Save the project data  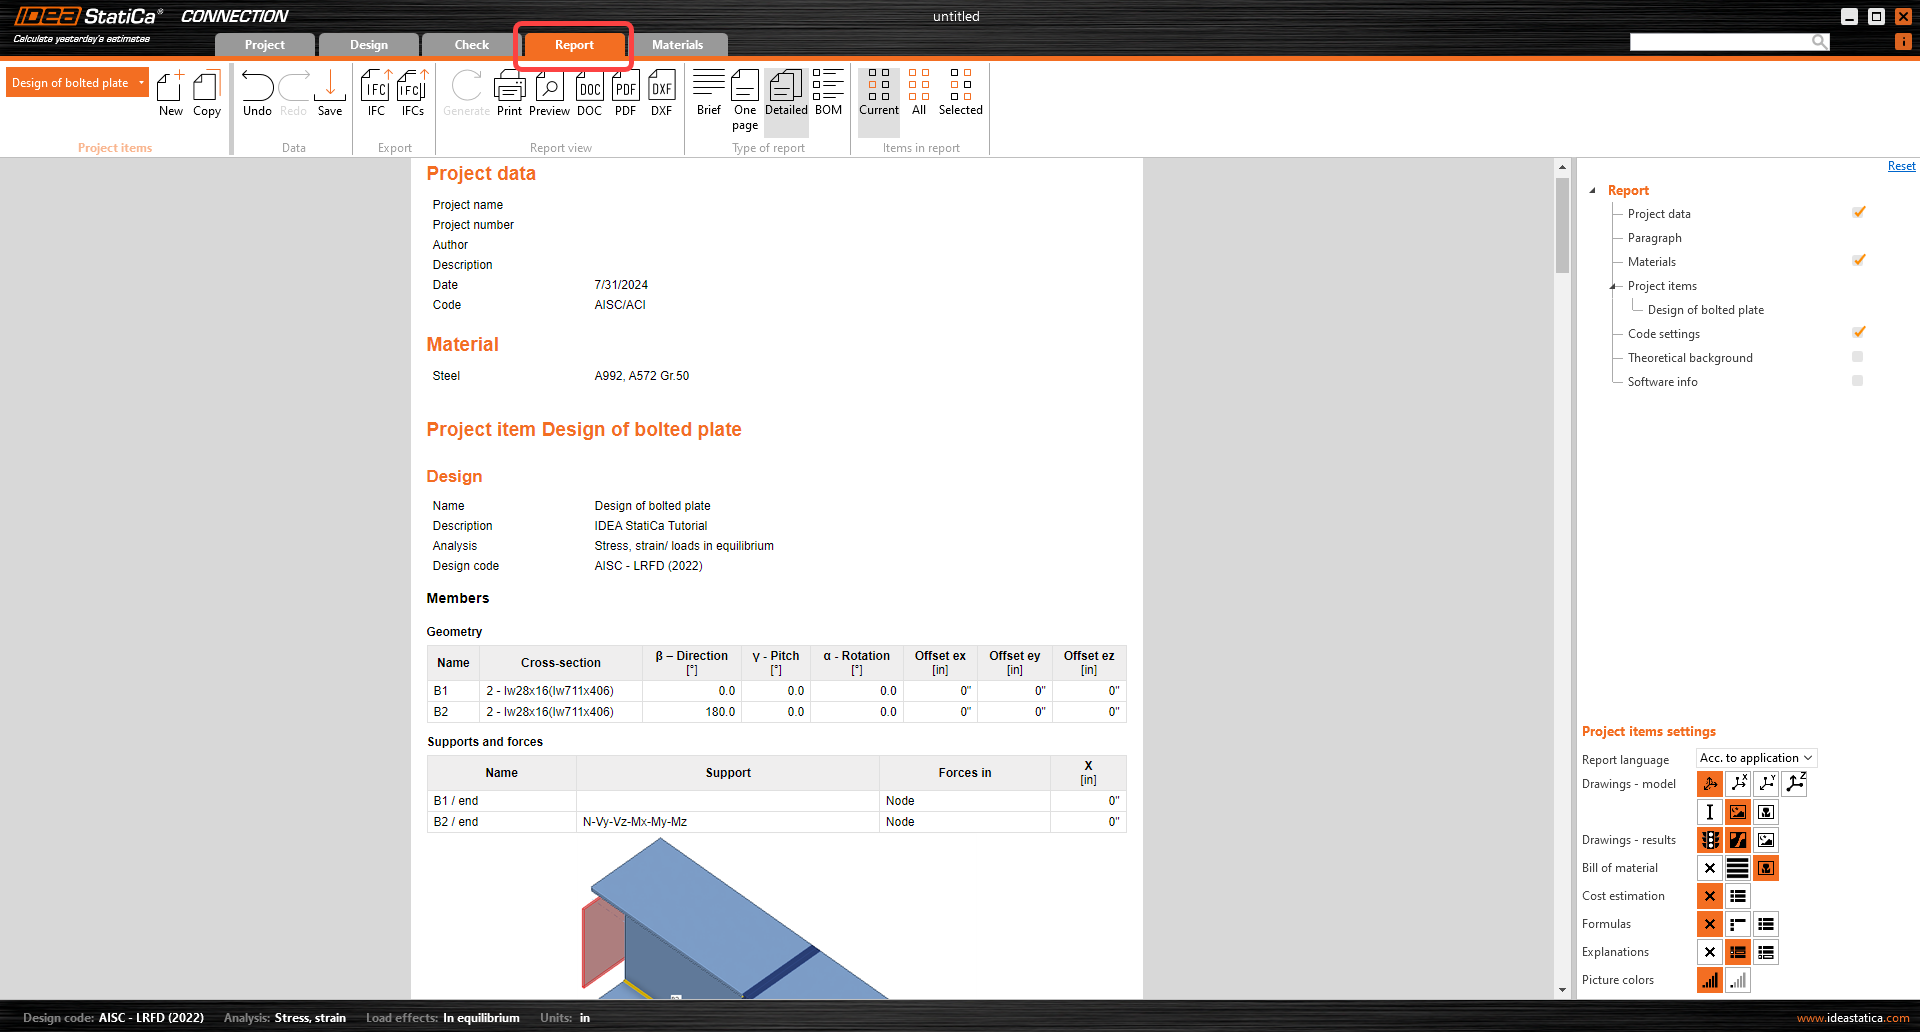coord(330,94)
